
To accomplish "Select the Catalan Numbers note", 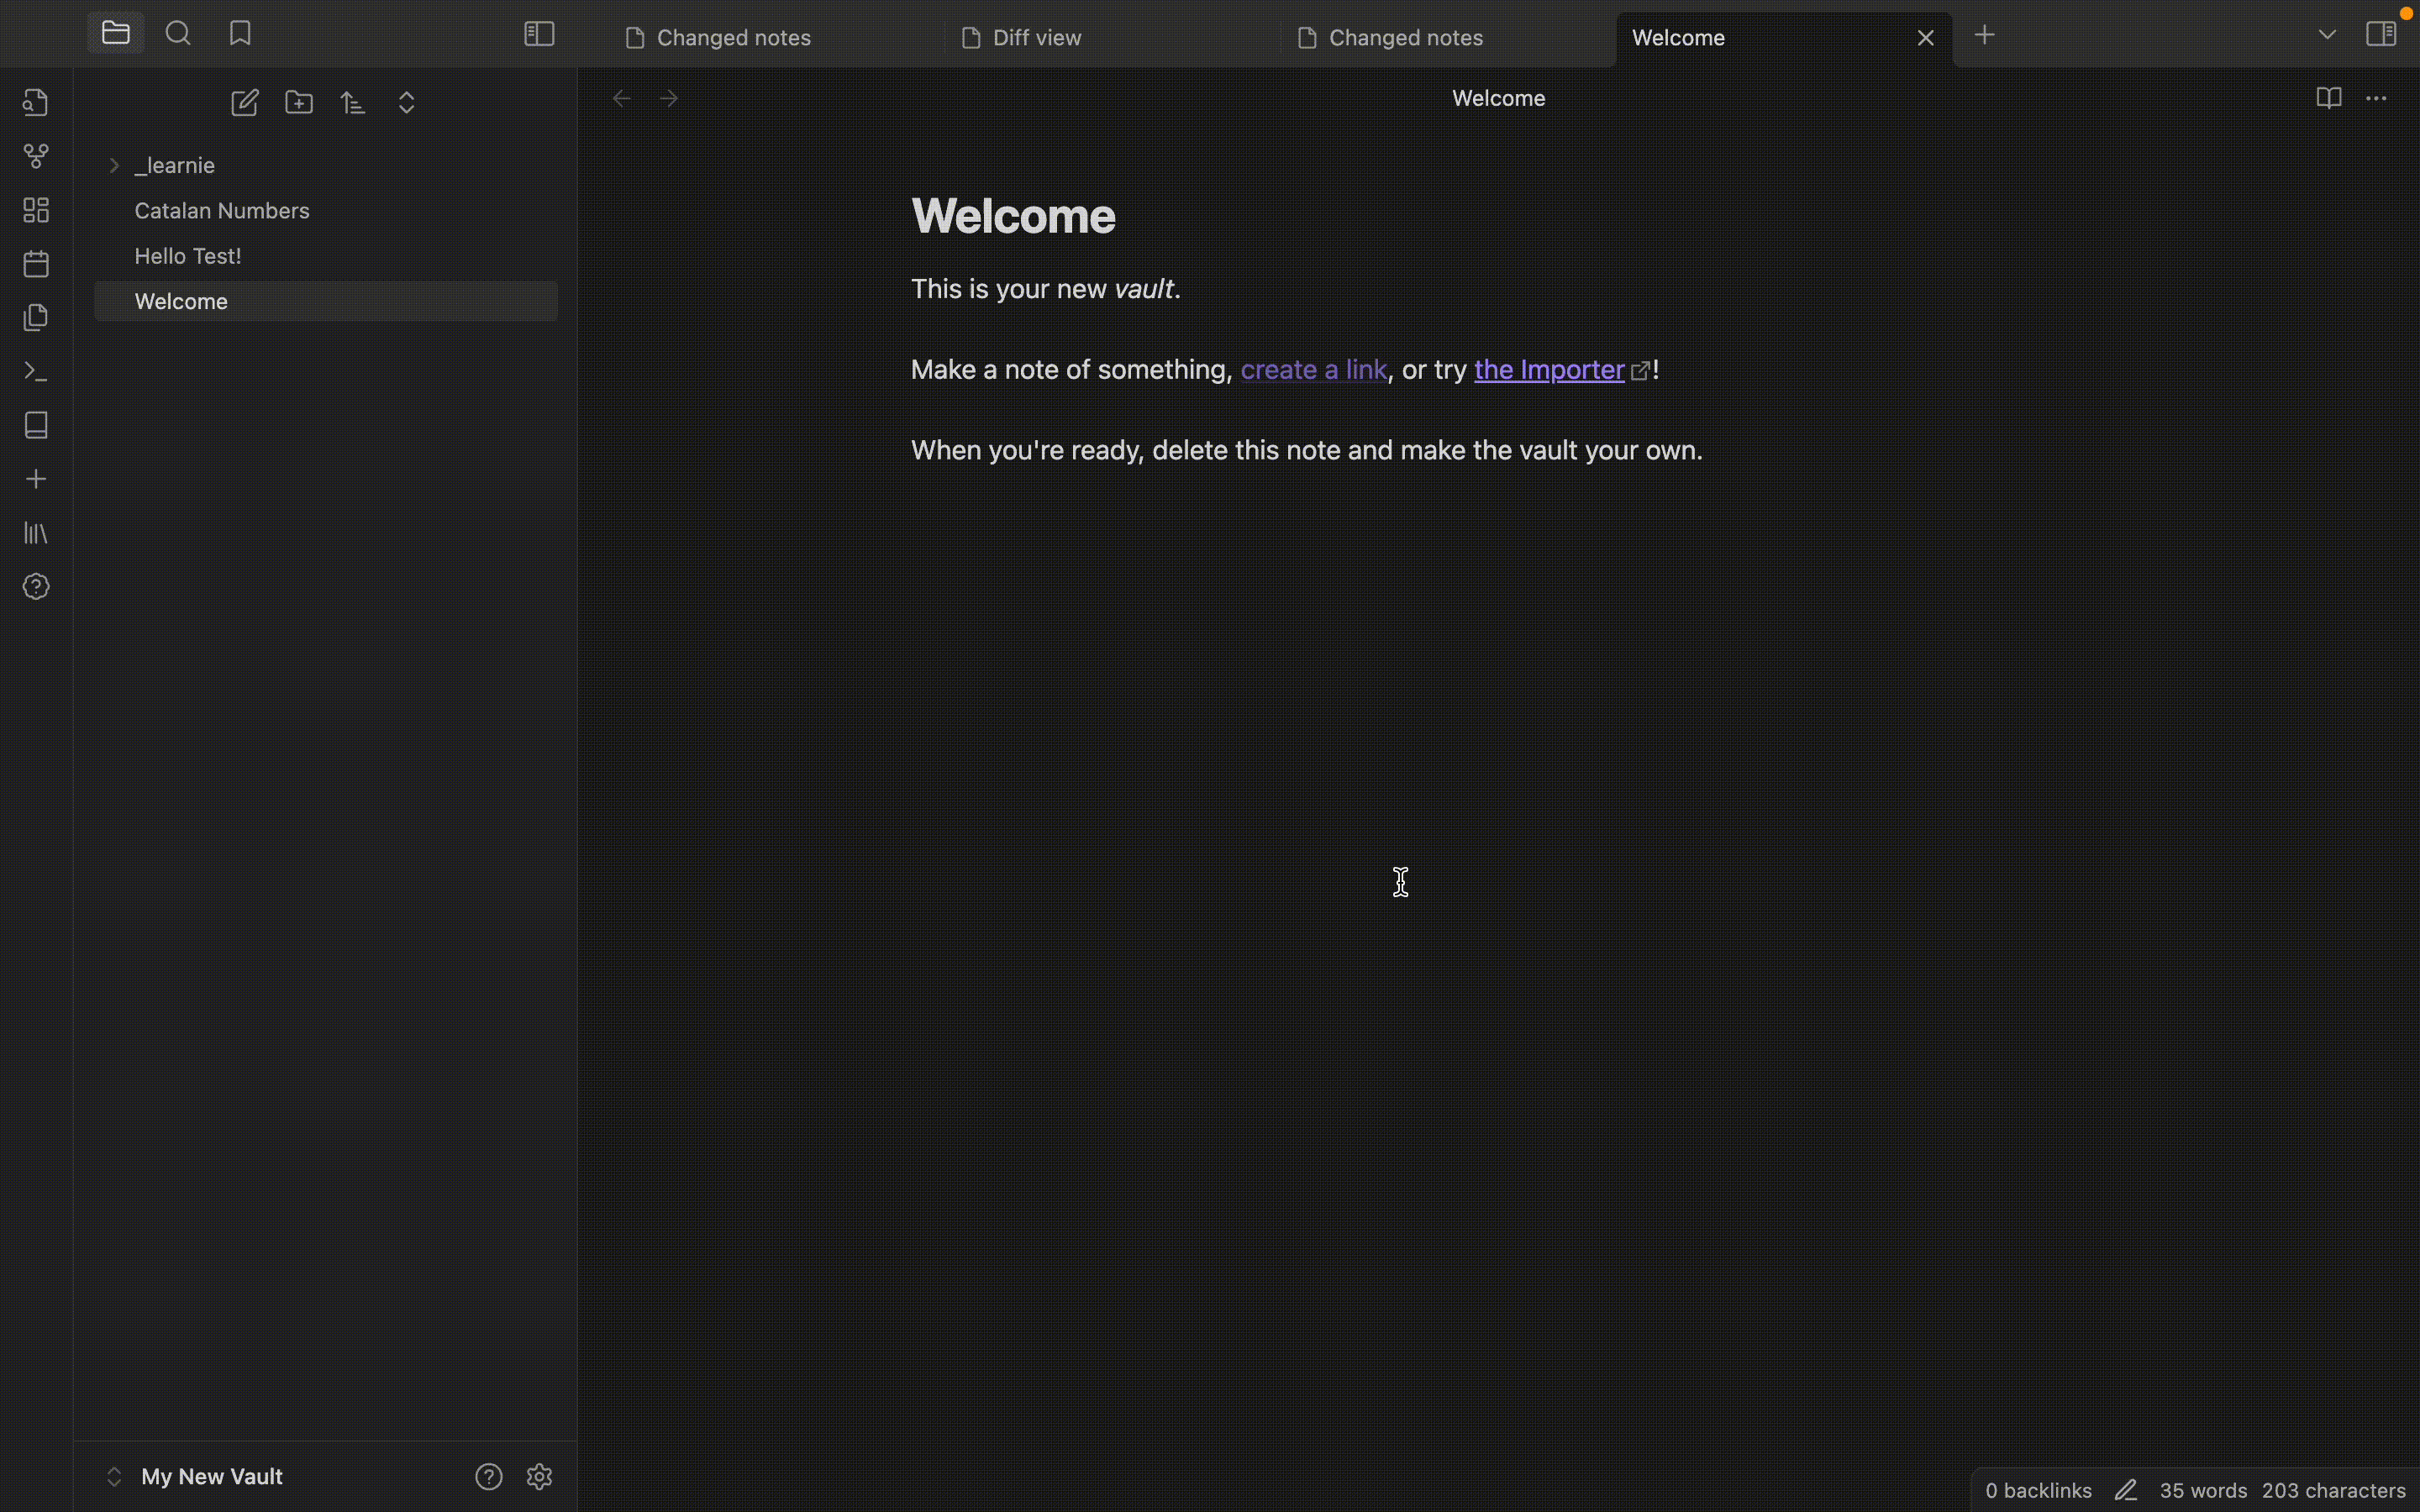I will click(x=222, y=210).
